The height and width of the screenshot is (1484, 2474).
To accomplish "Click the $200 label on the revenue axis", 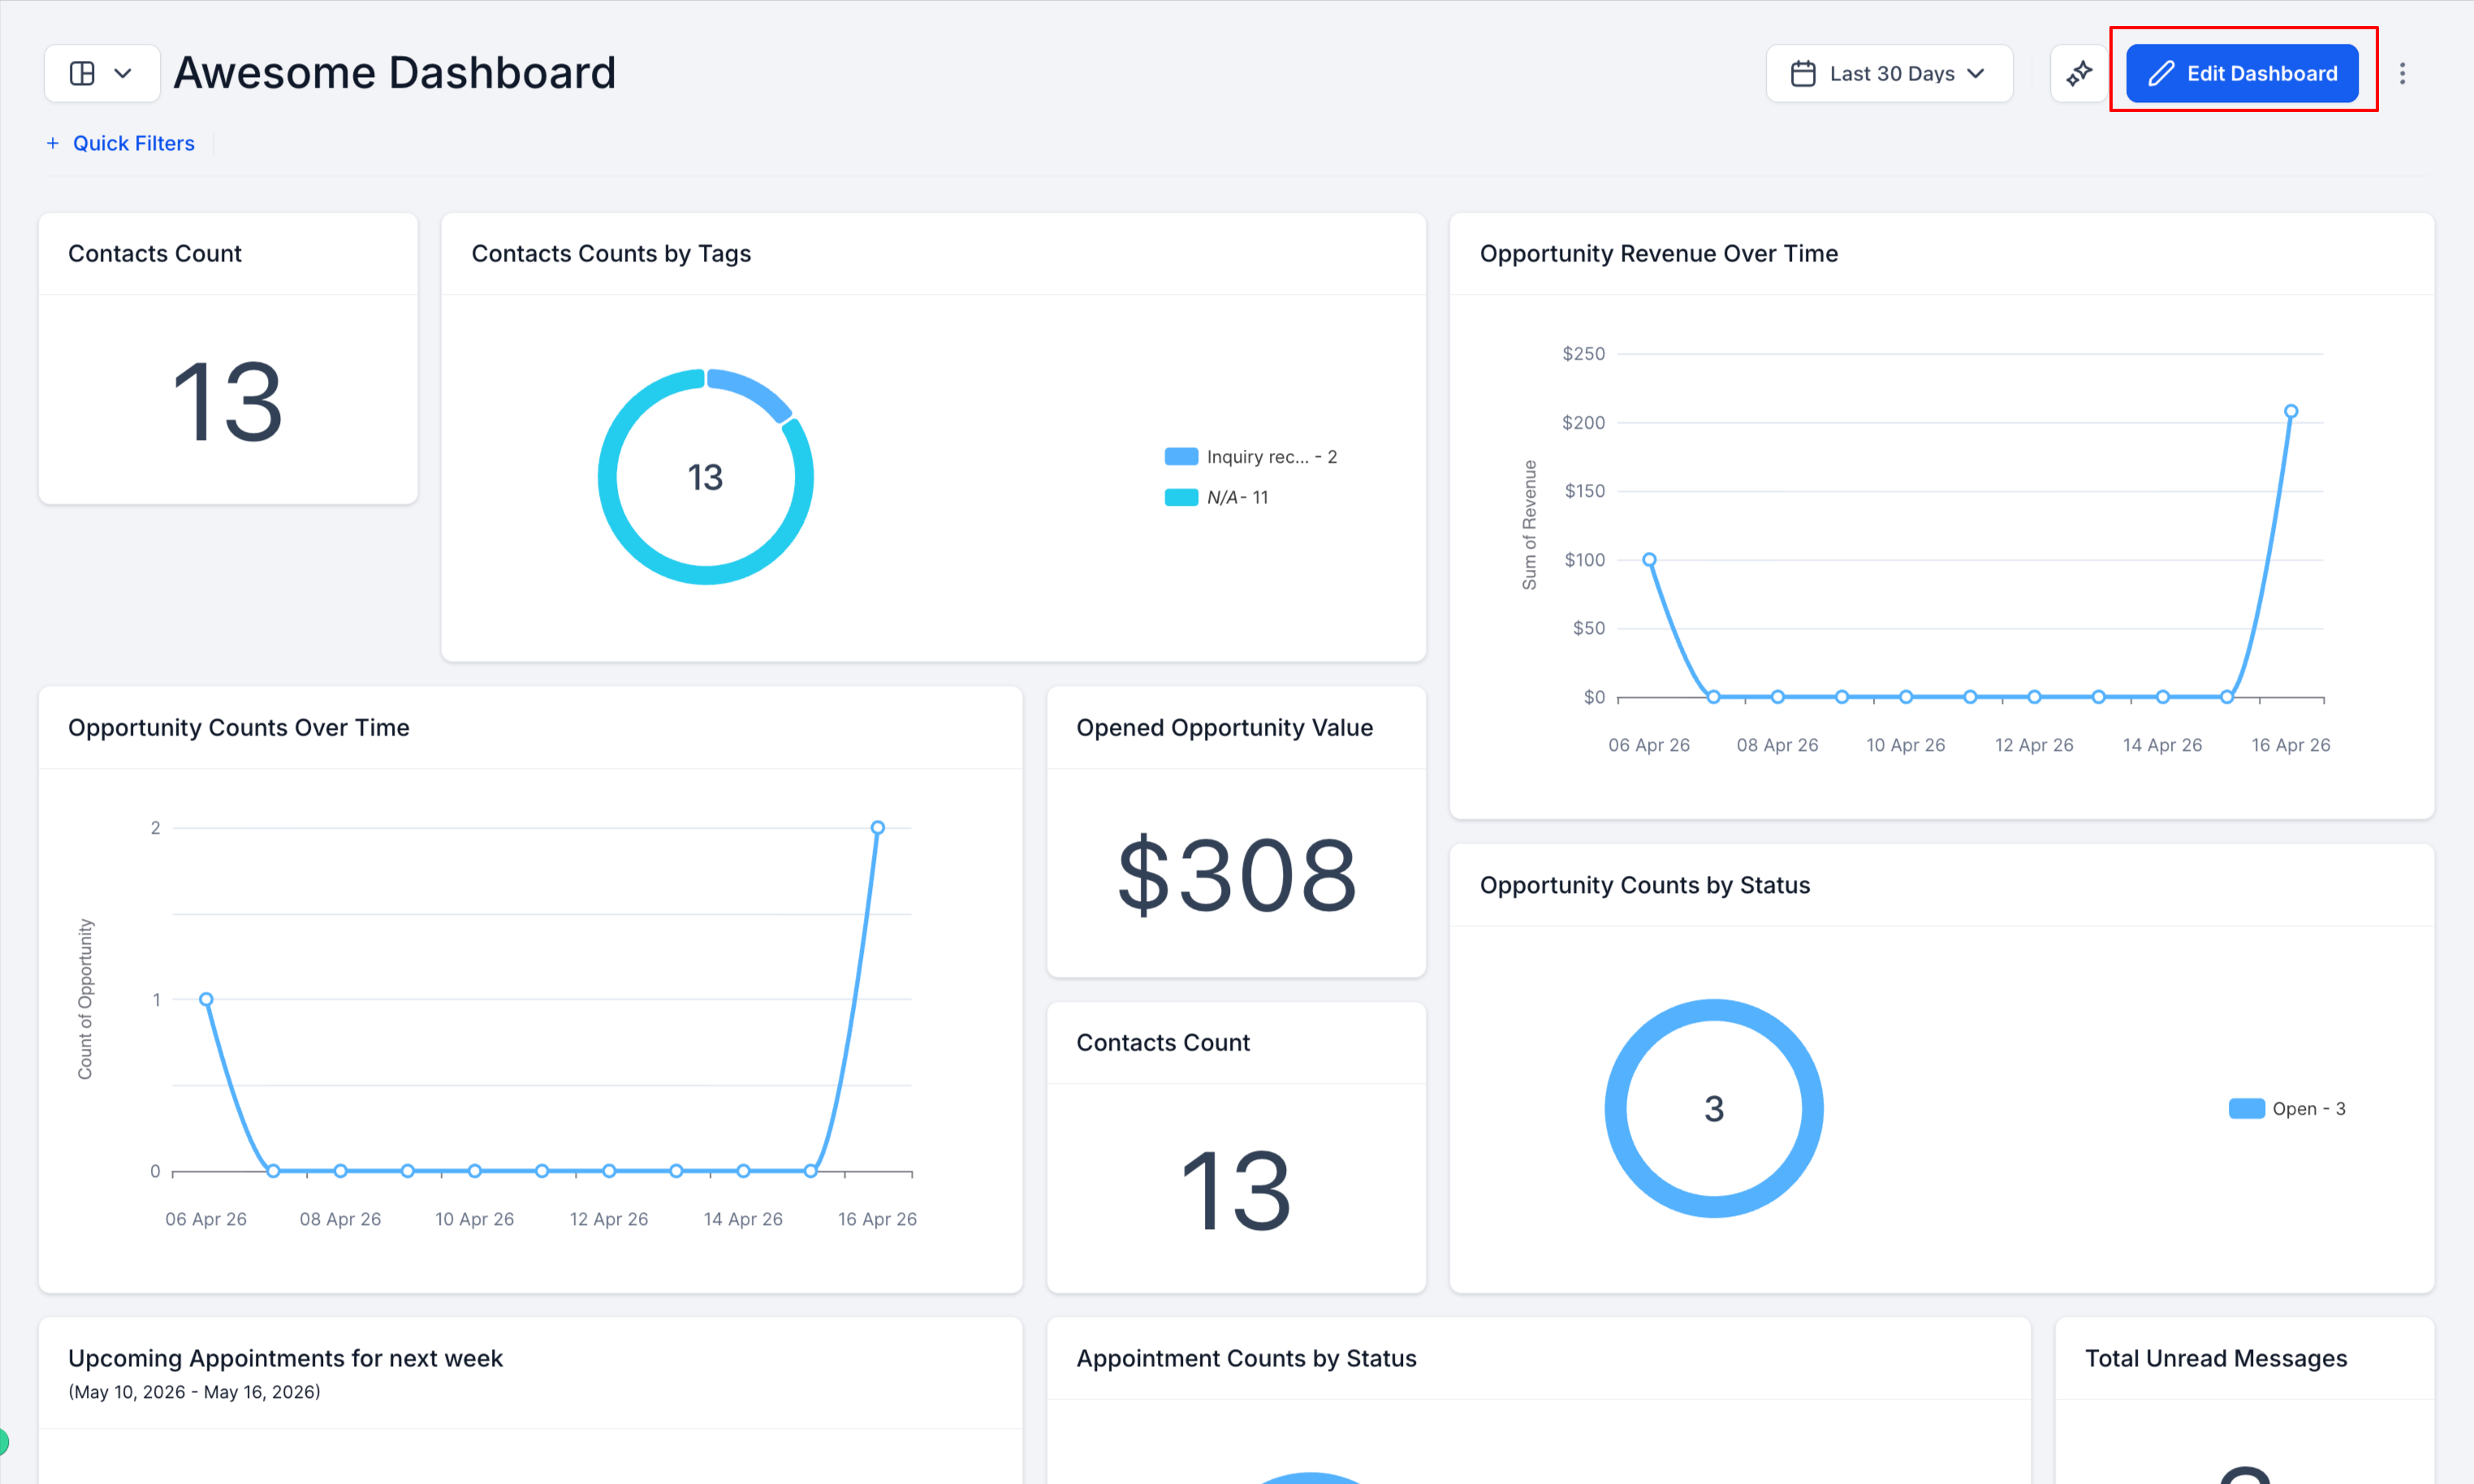I will [x=1584, y=423].
